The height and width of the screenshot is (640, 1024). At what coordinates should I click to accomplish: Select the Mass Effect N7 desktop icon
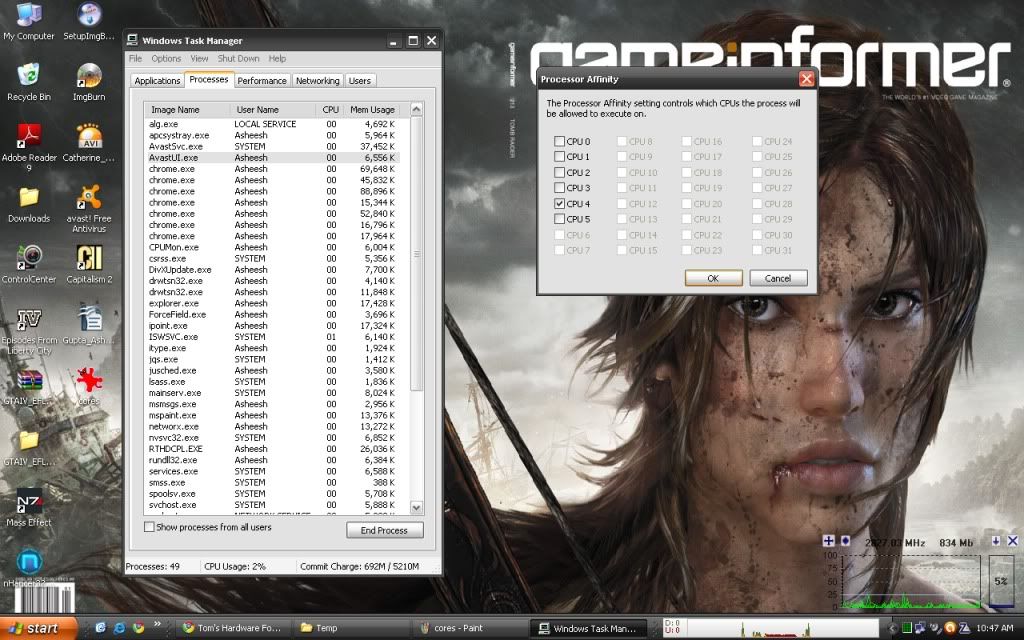tap(29, 507)
